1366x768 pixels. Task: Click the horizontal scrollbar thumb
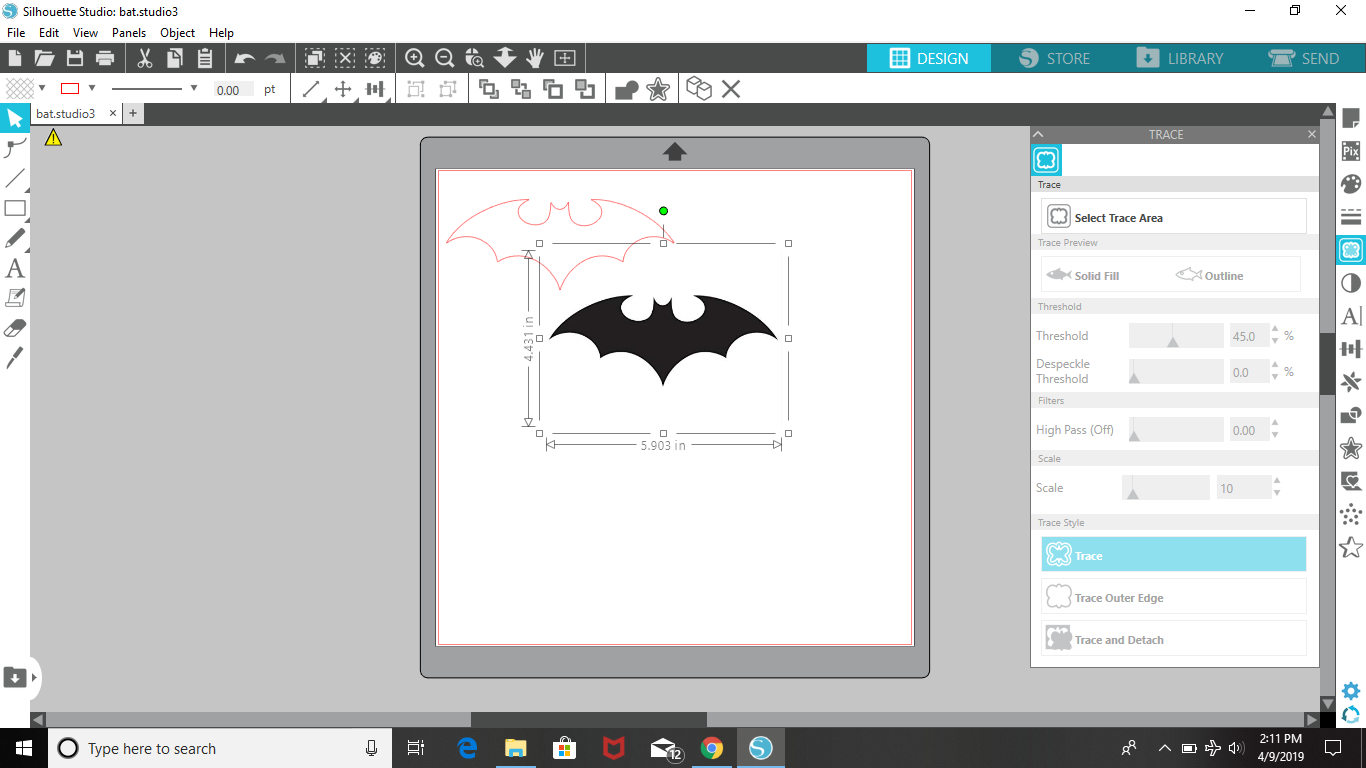click(x=588, y=719)
